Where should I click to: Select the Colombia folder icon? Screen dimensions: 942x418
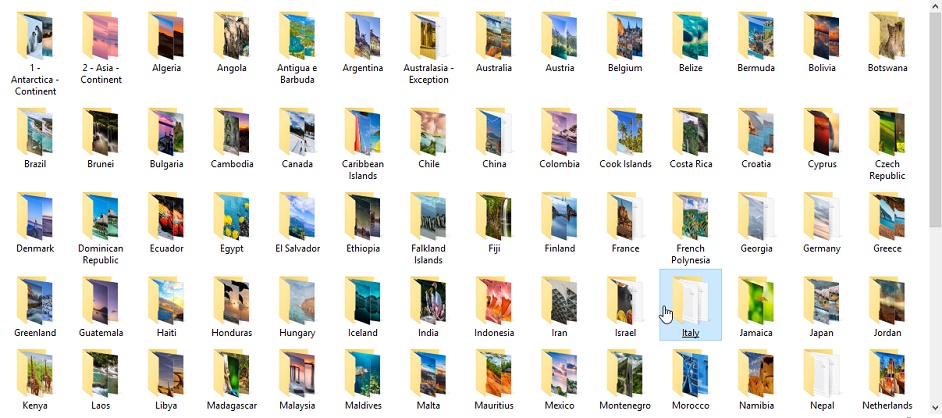point(559,132)
